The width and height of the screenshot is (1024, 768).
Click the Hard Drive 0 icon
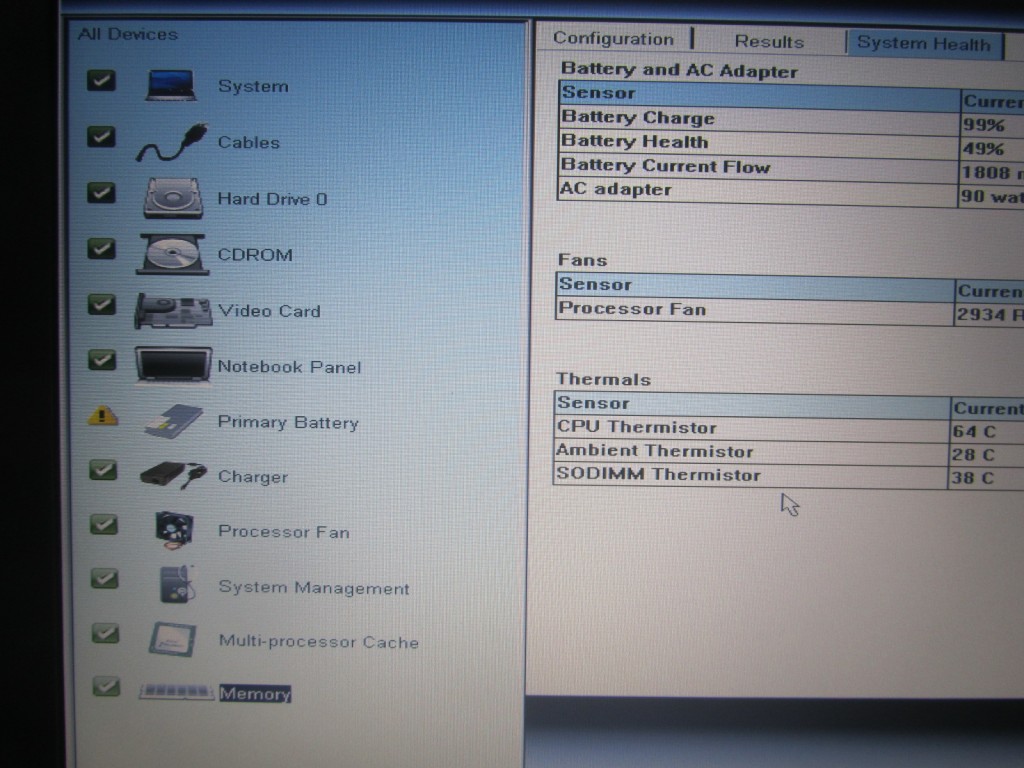pyautogui.click(x=173, y=198)
